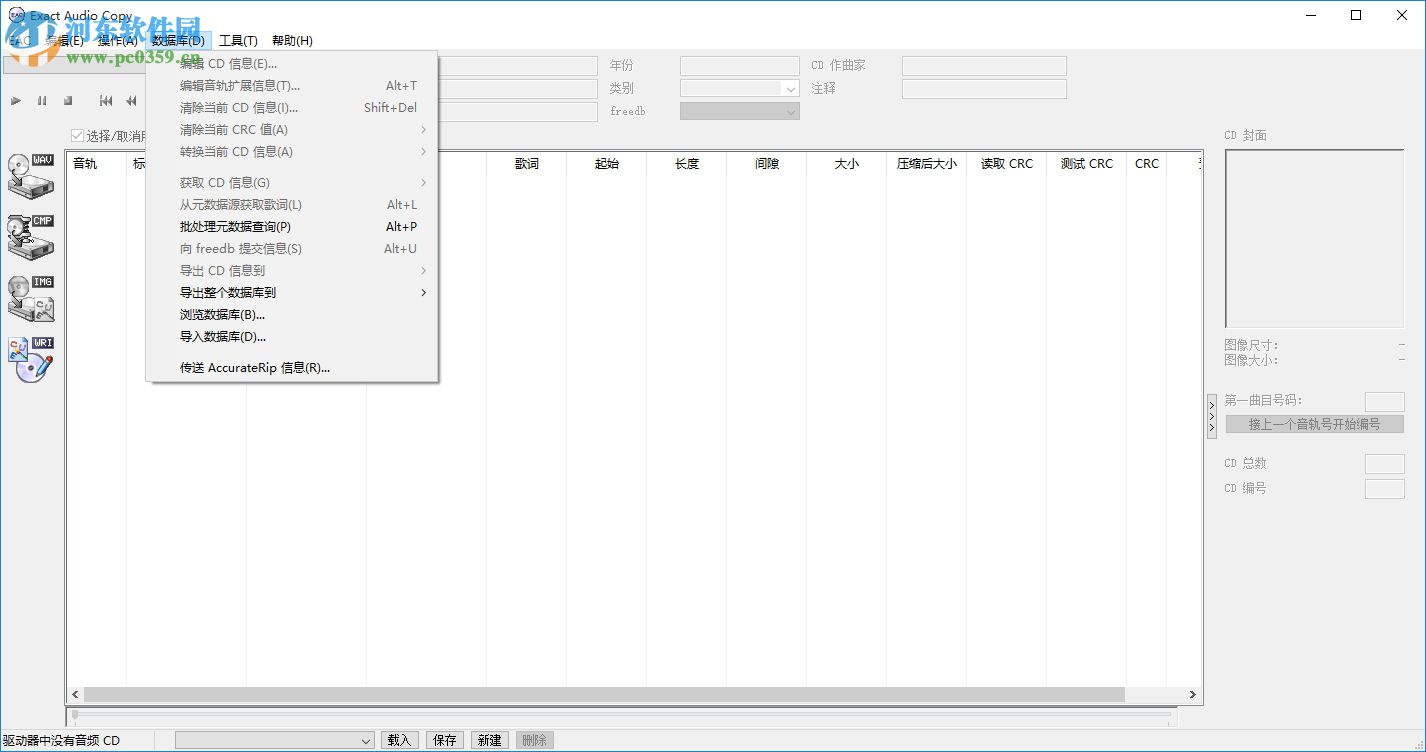1426x752 pixels.
Task: Click the Pause playback icon
Action: (40, 100)
